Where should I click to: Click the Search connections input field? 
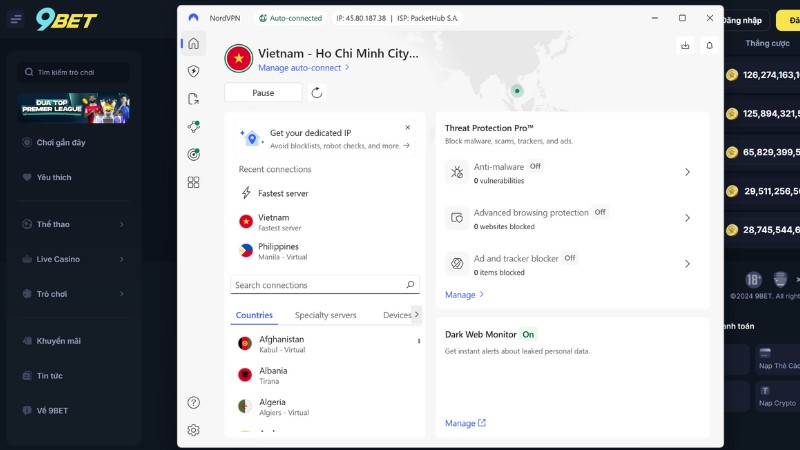tap(318, 285)
